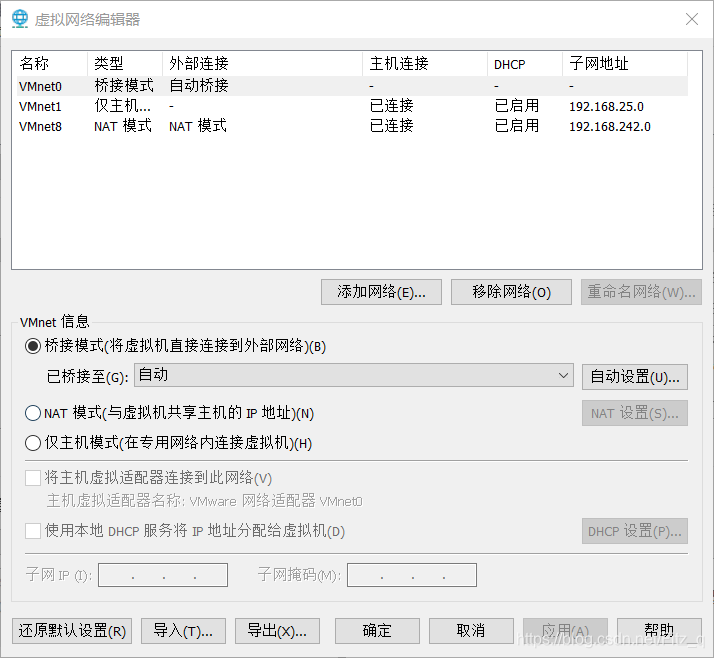Click 确定 button

(377, 631)
